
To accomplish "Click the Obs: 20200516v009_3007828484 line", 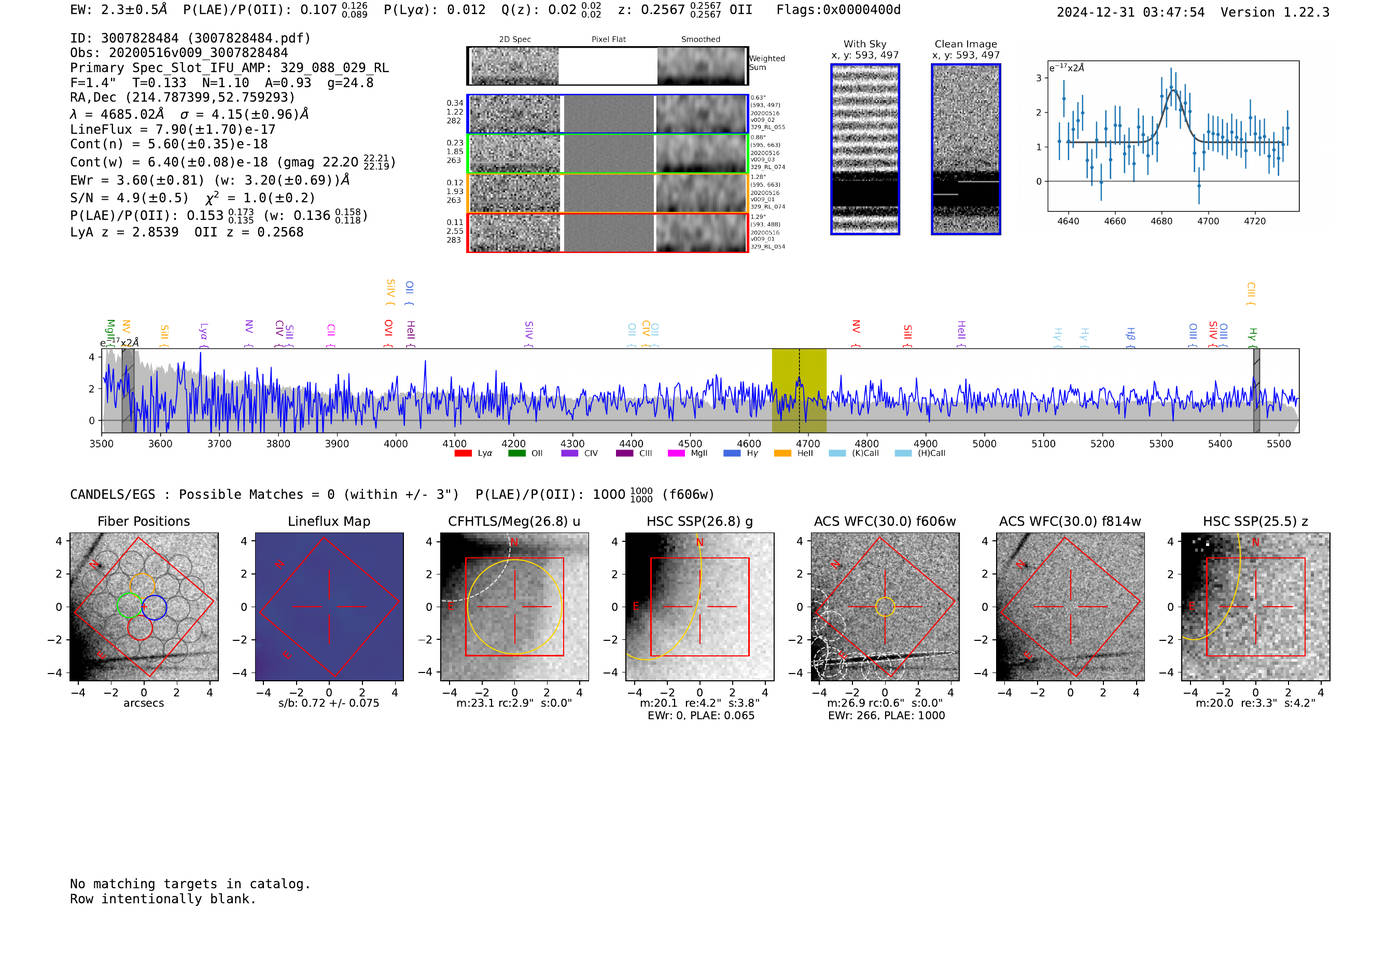I will [179, 53].
